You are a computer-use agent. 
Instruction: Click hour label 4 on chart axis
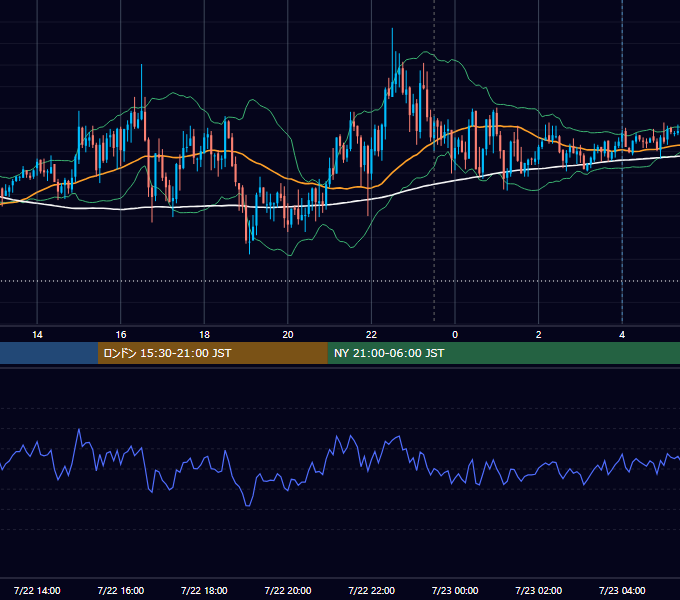pos(622,335)
